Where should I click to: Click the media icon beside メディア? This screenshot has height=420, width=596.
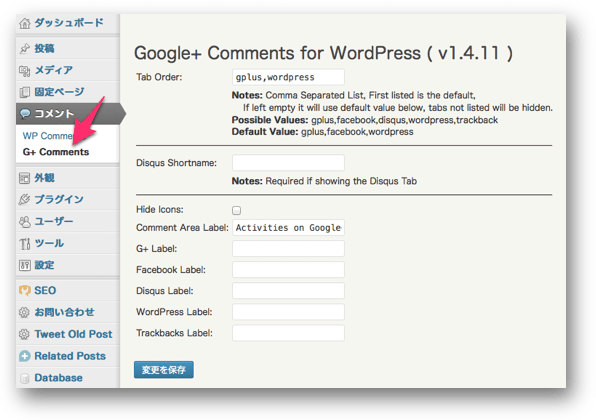point(25,71)
